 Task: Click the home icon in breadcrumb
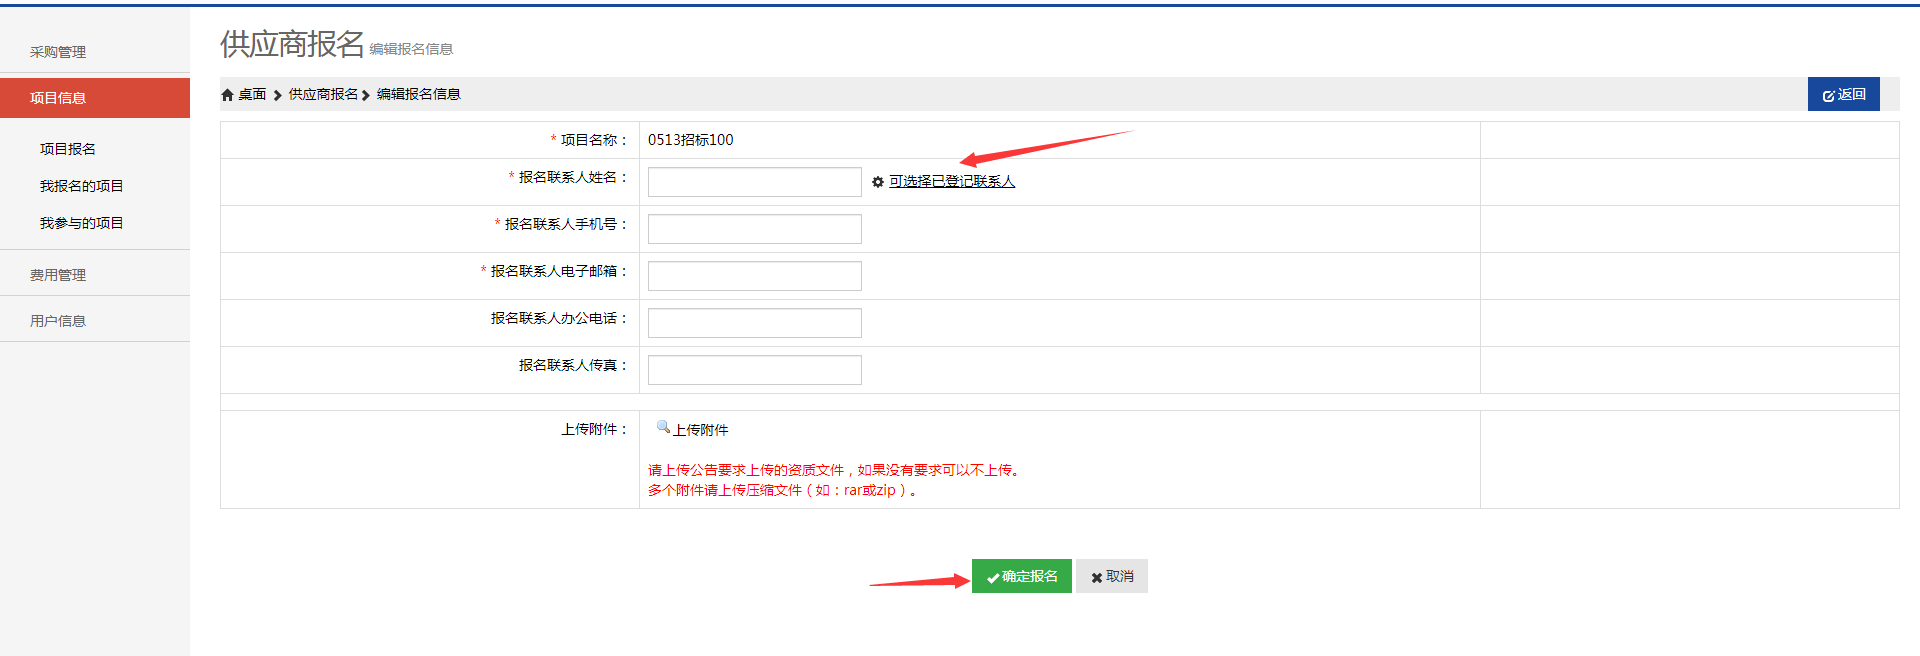click(227, 95)
